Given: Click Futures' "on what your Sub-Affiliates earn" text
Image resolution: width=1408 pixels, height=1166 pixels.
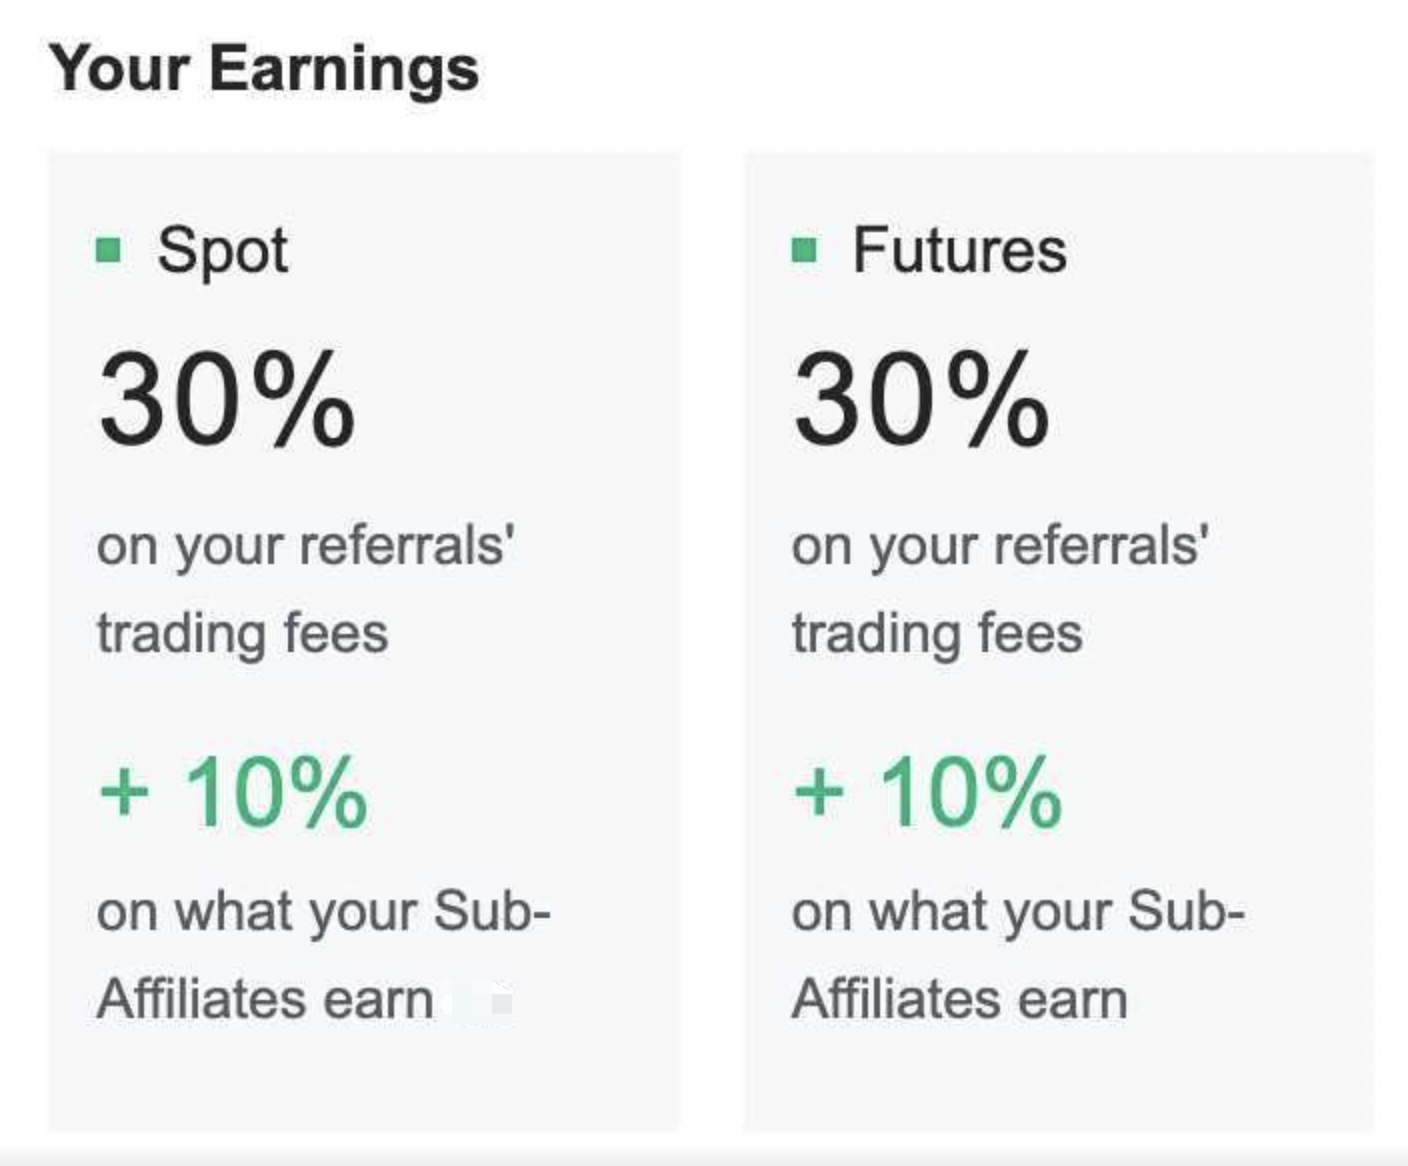Looking at the screenshot, I should pos(1016,955).
